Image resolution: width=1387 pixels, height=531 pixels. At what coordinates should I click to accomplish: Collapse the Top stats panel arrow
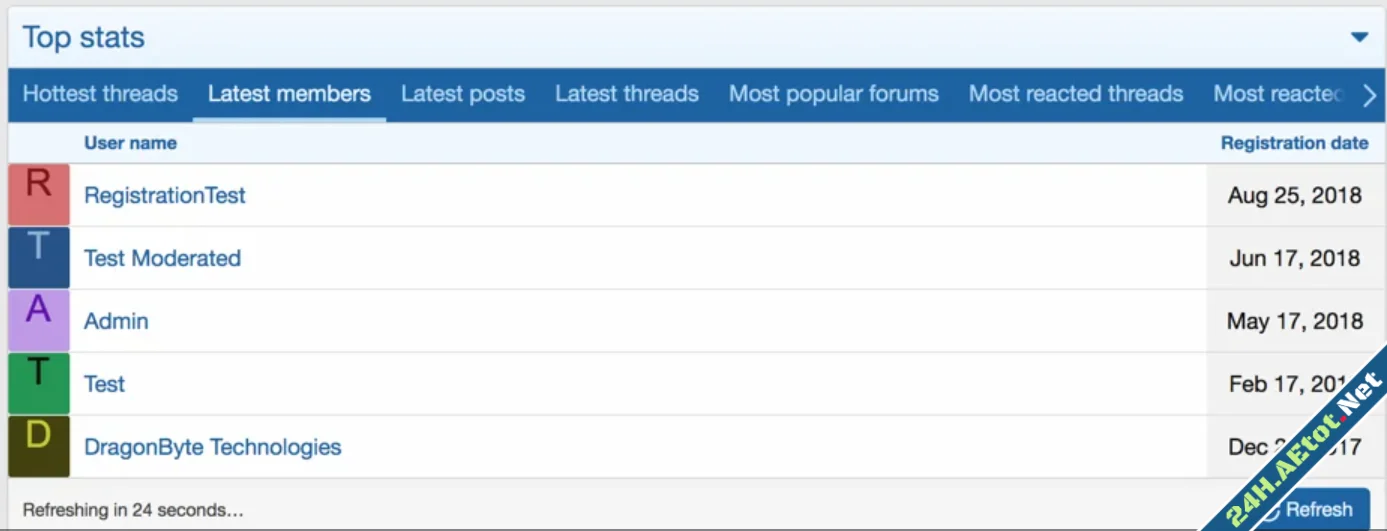click(x=1359, y=38)
